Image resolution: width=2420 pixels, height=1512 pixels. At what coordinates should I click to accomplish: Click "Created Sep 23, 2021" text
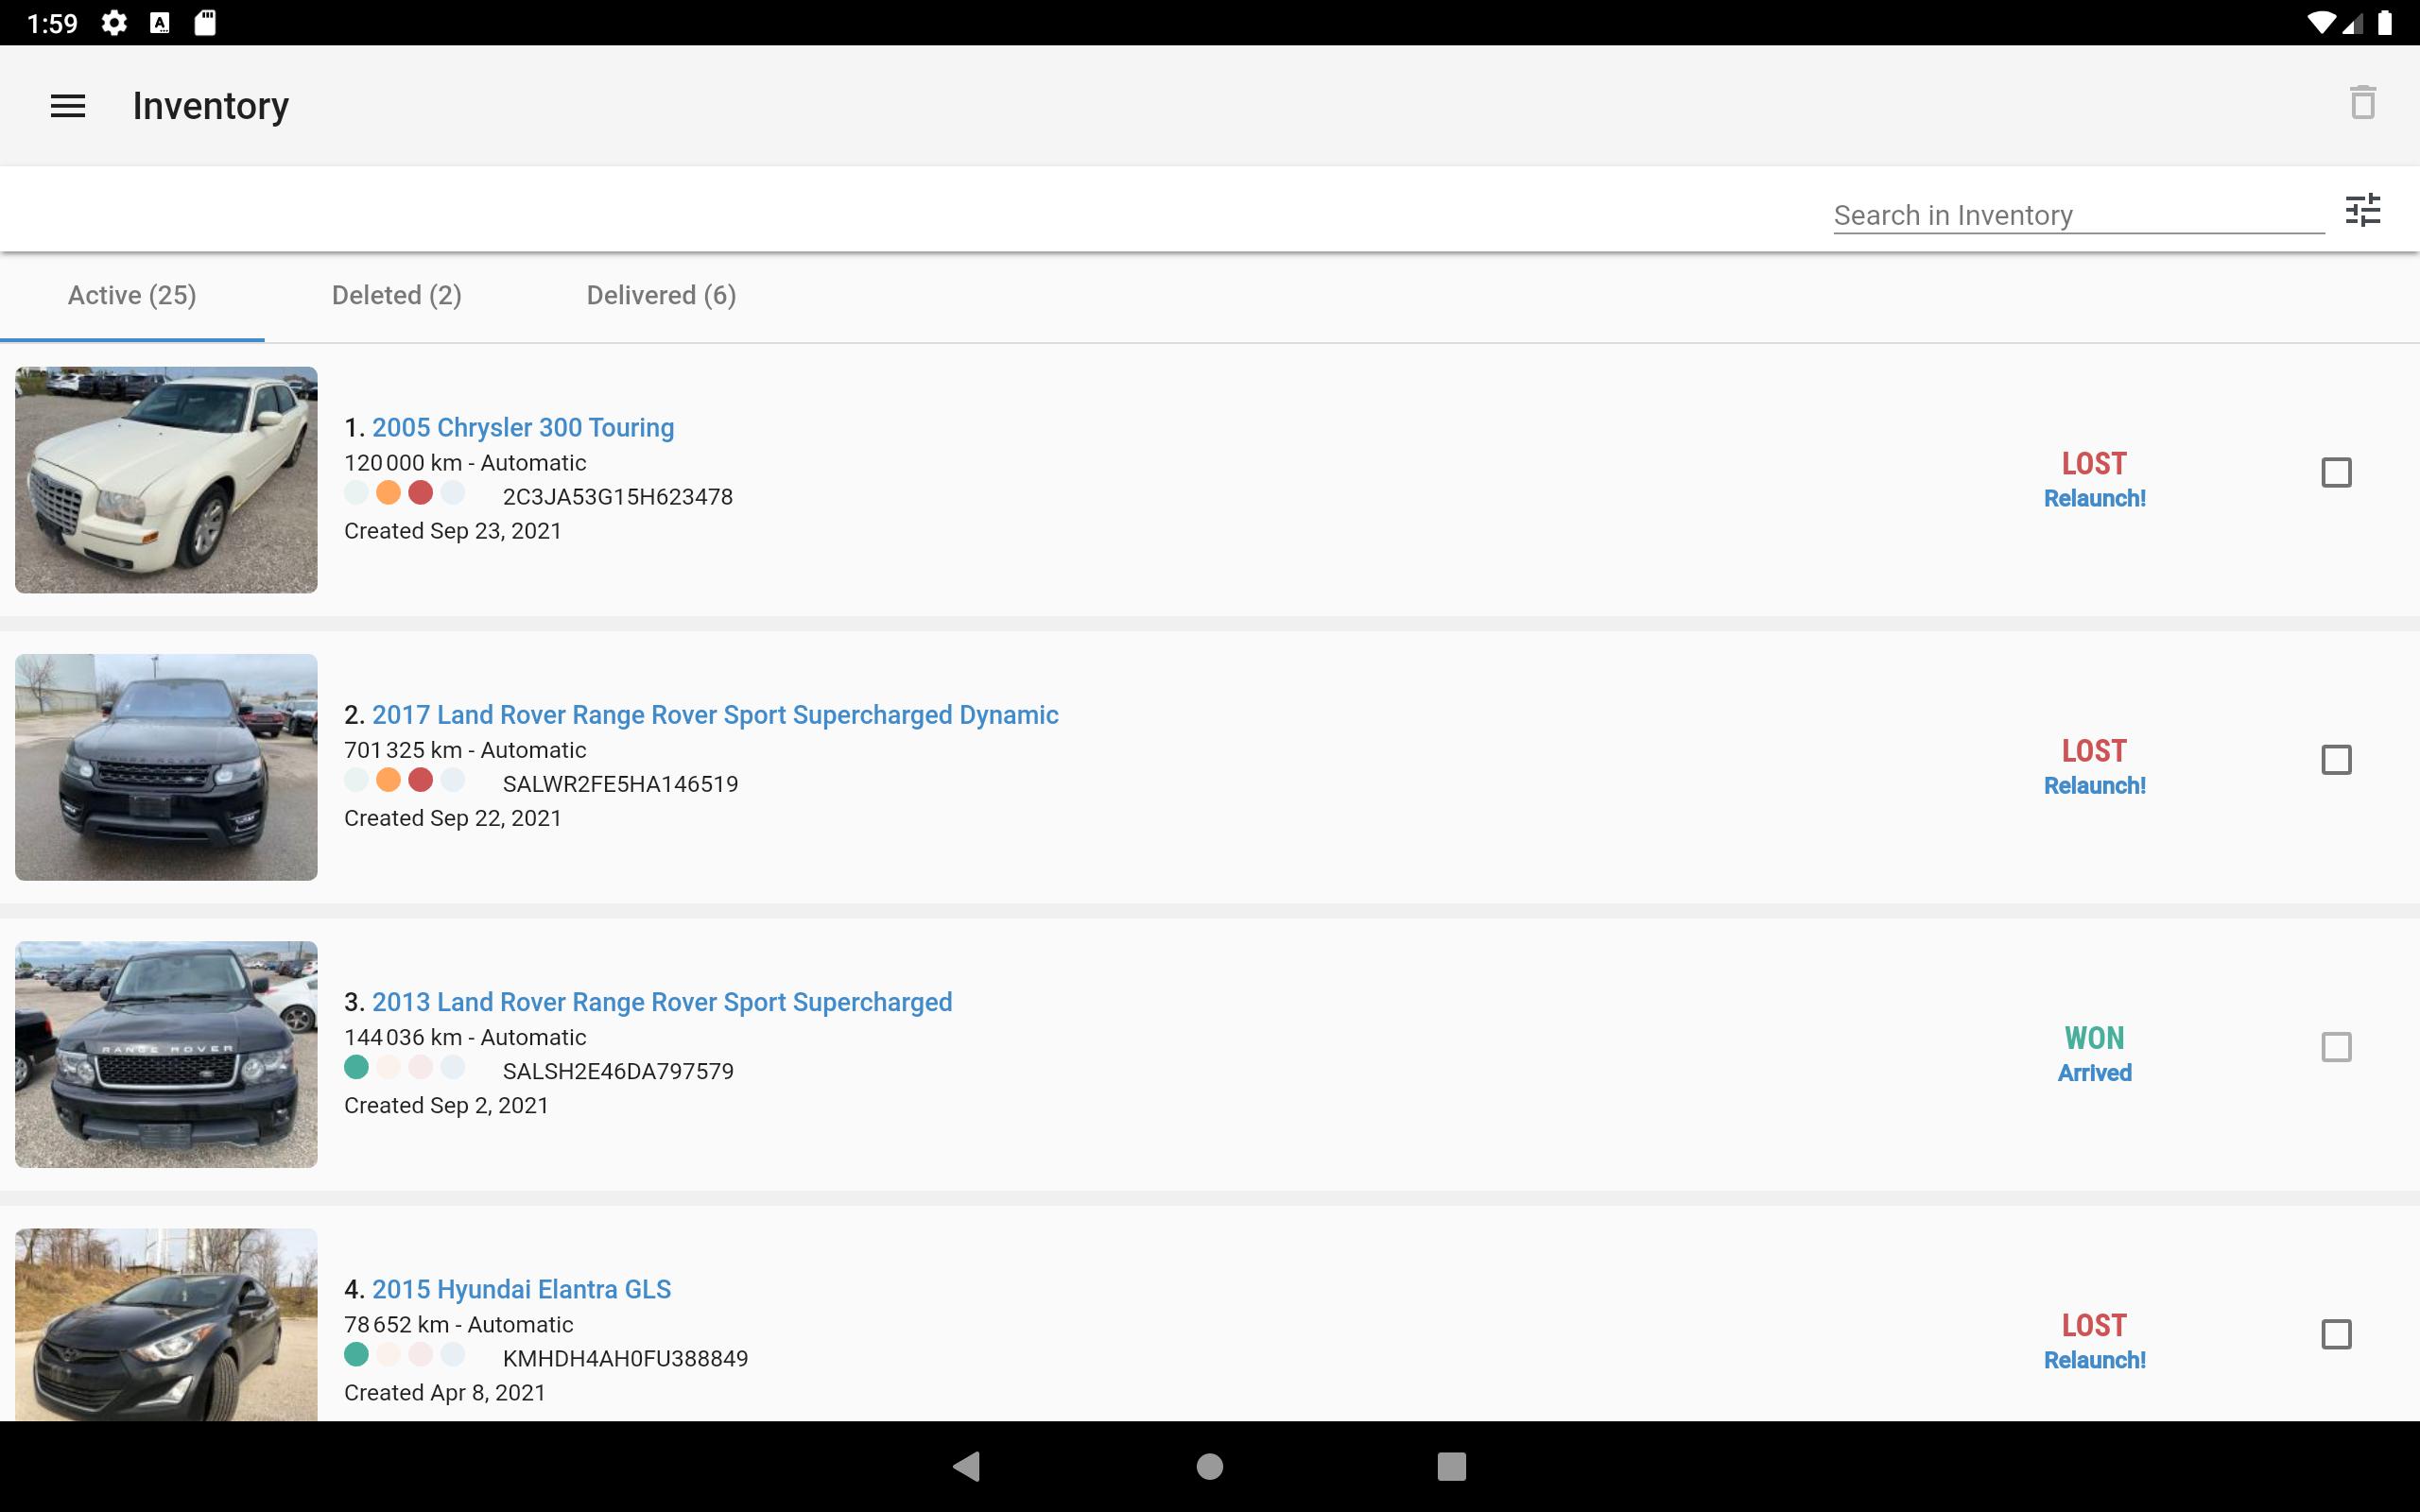point(453,531)
